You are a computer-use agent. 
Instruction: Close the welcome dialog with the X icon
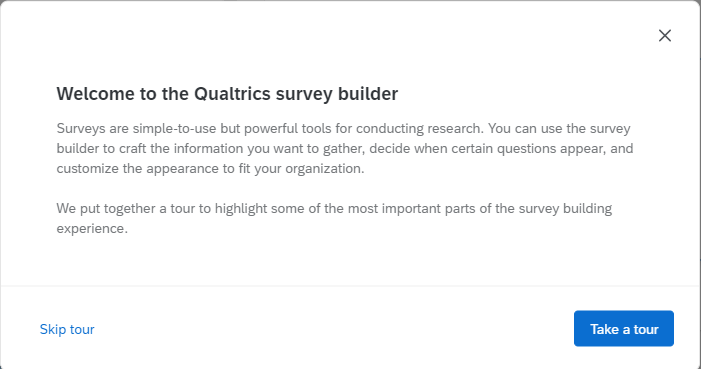tap(665, 36)
